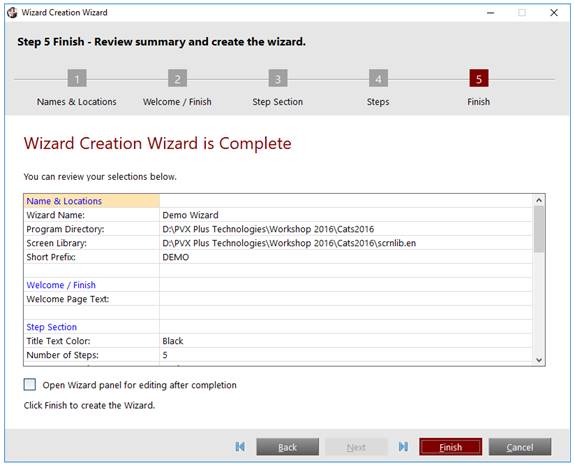Jump to first step arrow icon
The width and height of the screenshot is (575, 468).
(240, 446)
